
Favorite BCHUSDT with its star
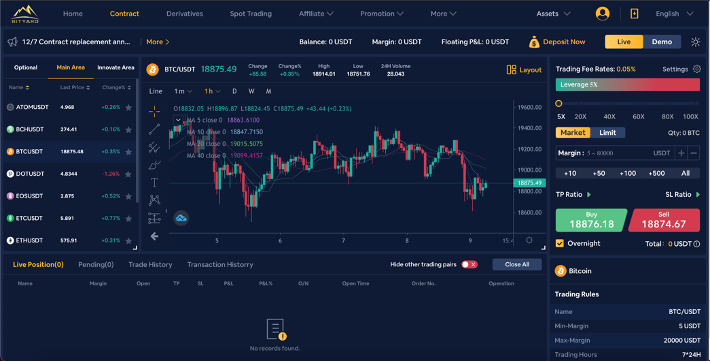[x=129, y=130]
